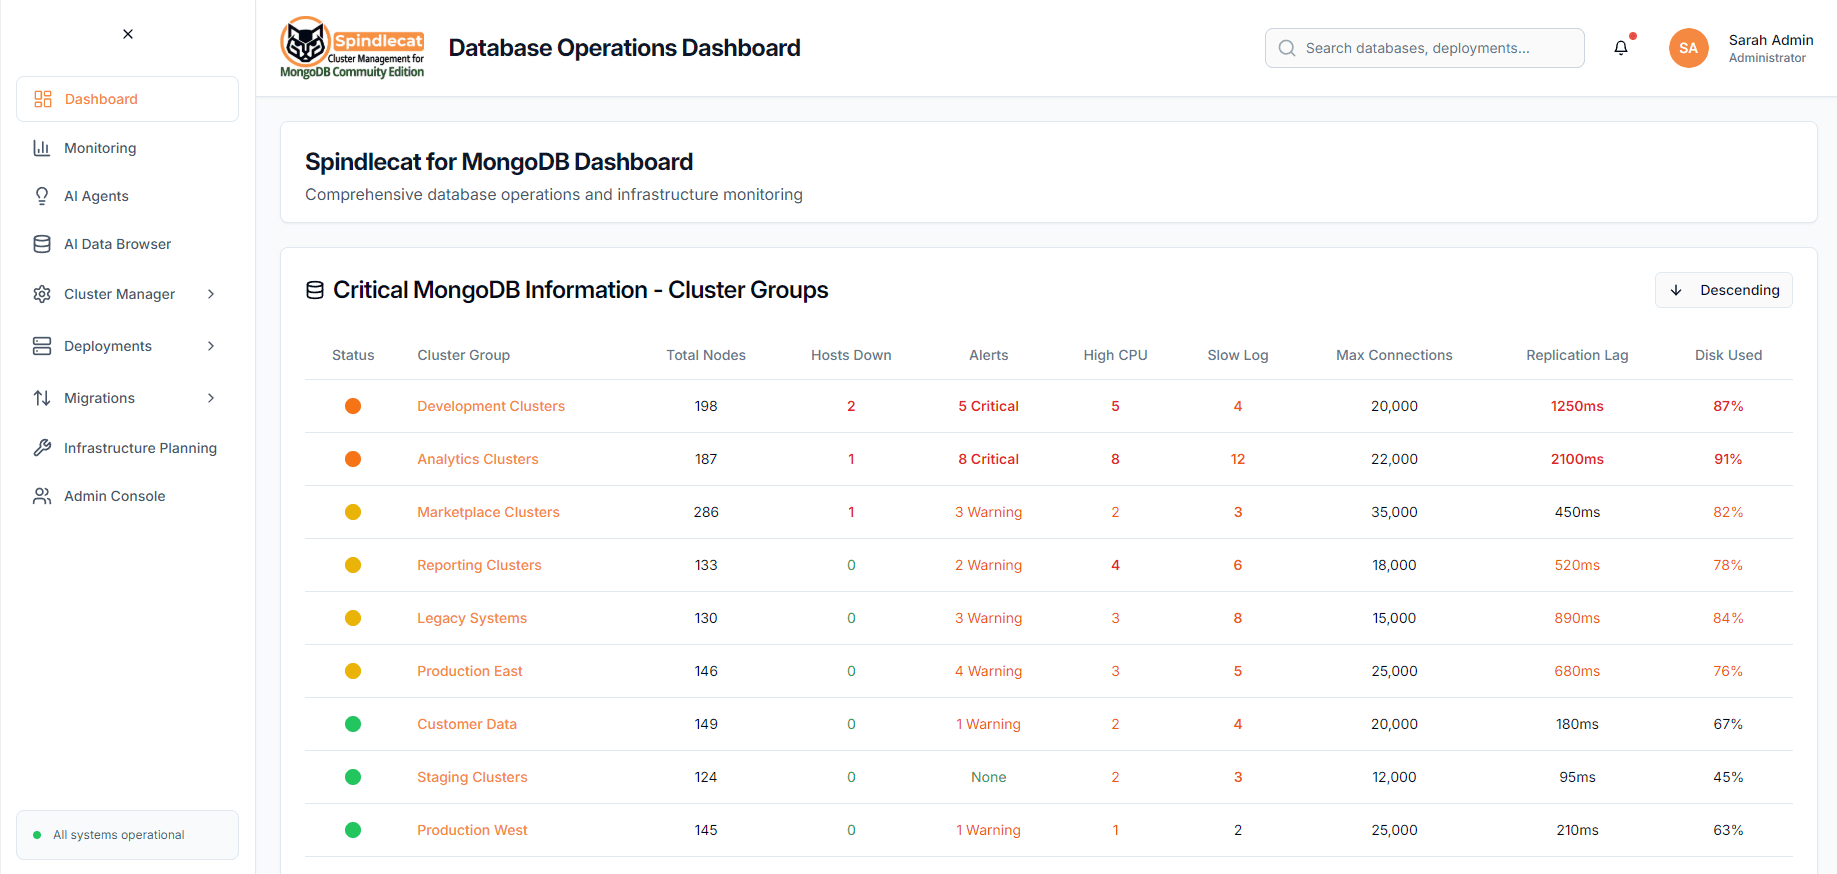Click the Dashboard grid icon in sidebar
This screenshot has width=1837, height=874.
point(43,99)
